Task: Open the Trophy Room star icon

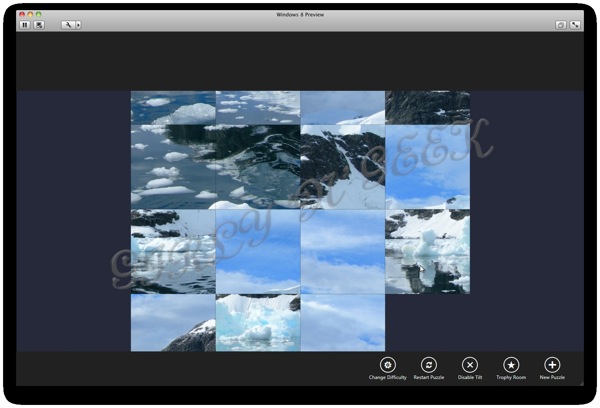Action: tap(511, 365)
